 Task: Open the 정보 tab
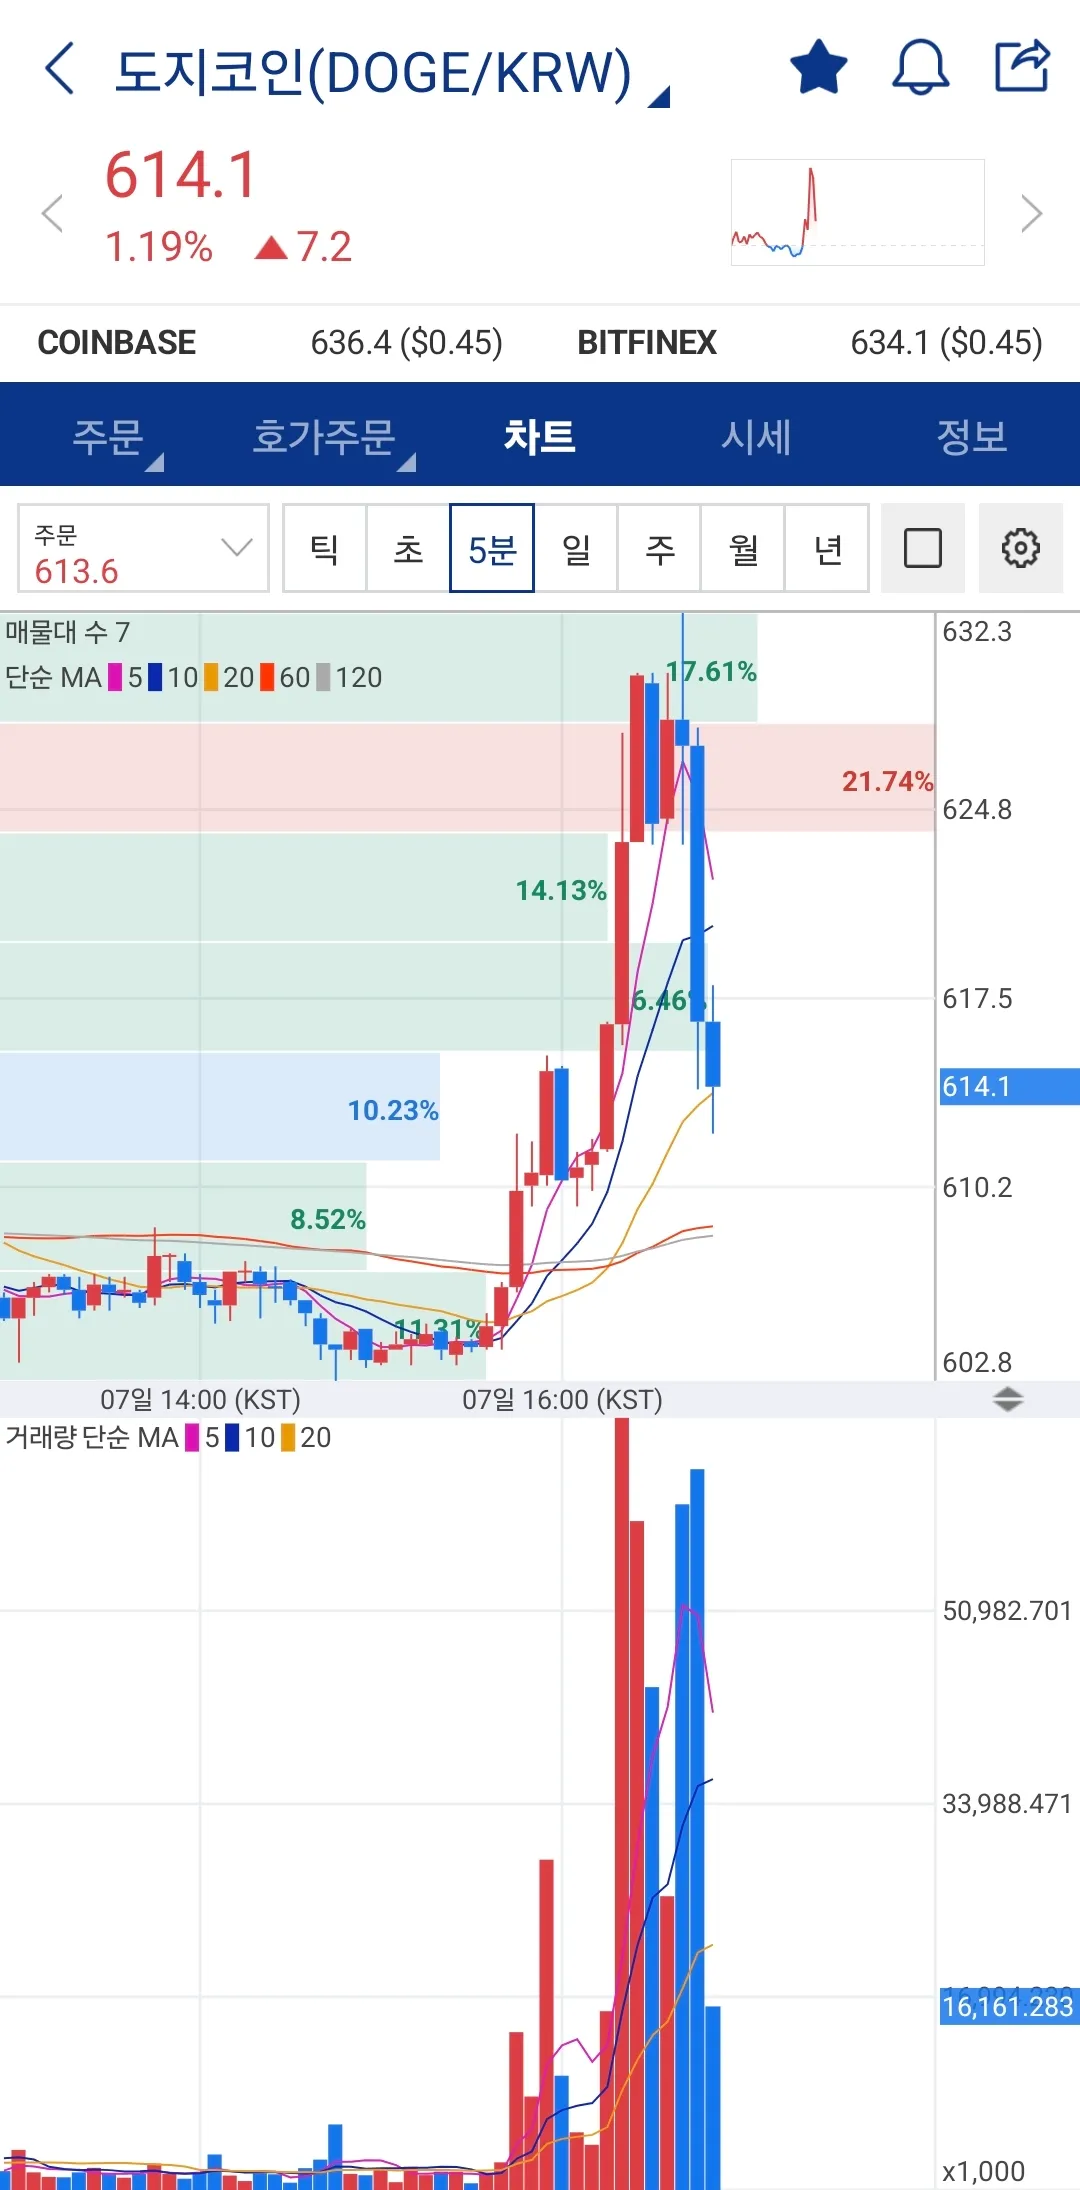[x=972, y=437]
